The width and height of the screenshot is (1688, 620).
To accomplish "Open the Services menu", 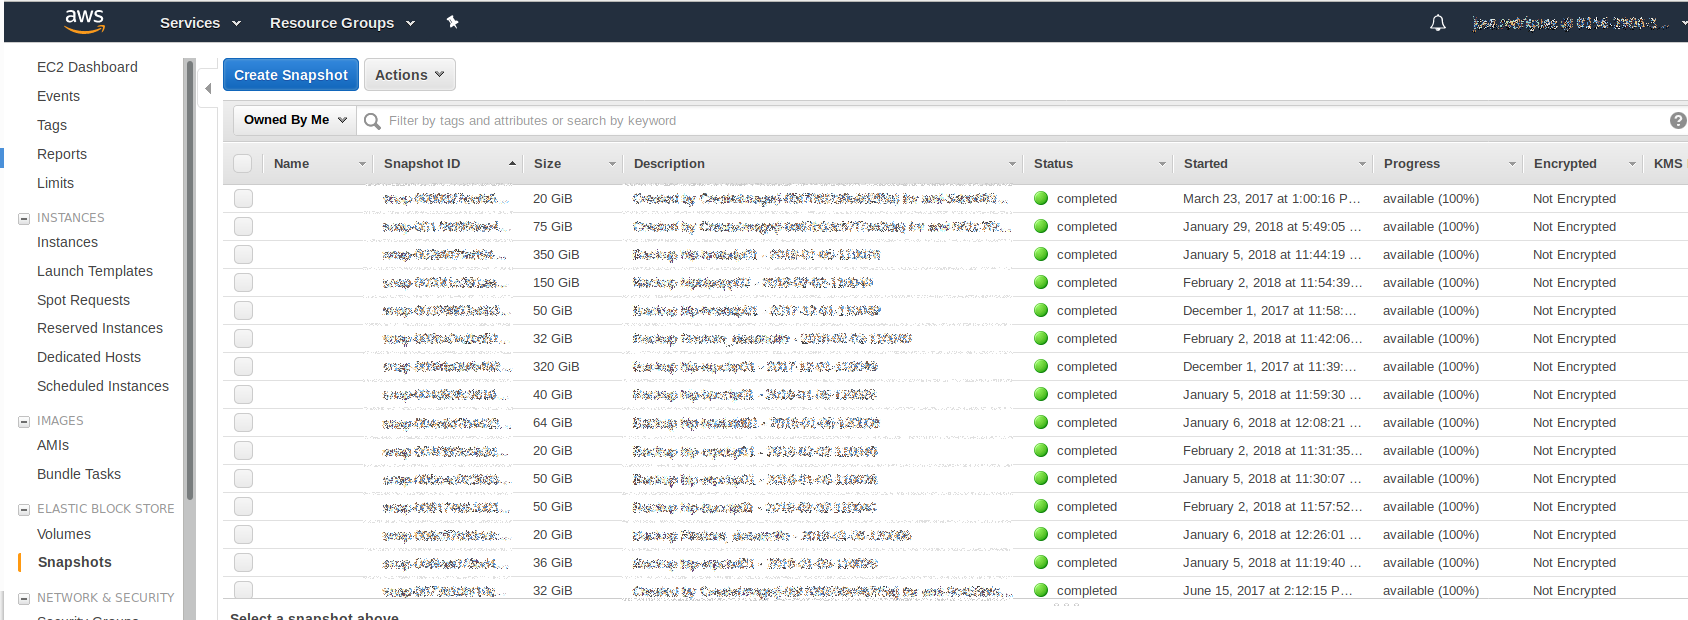I will tap(200, 23).
